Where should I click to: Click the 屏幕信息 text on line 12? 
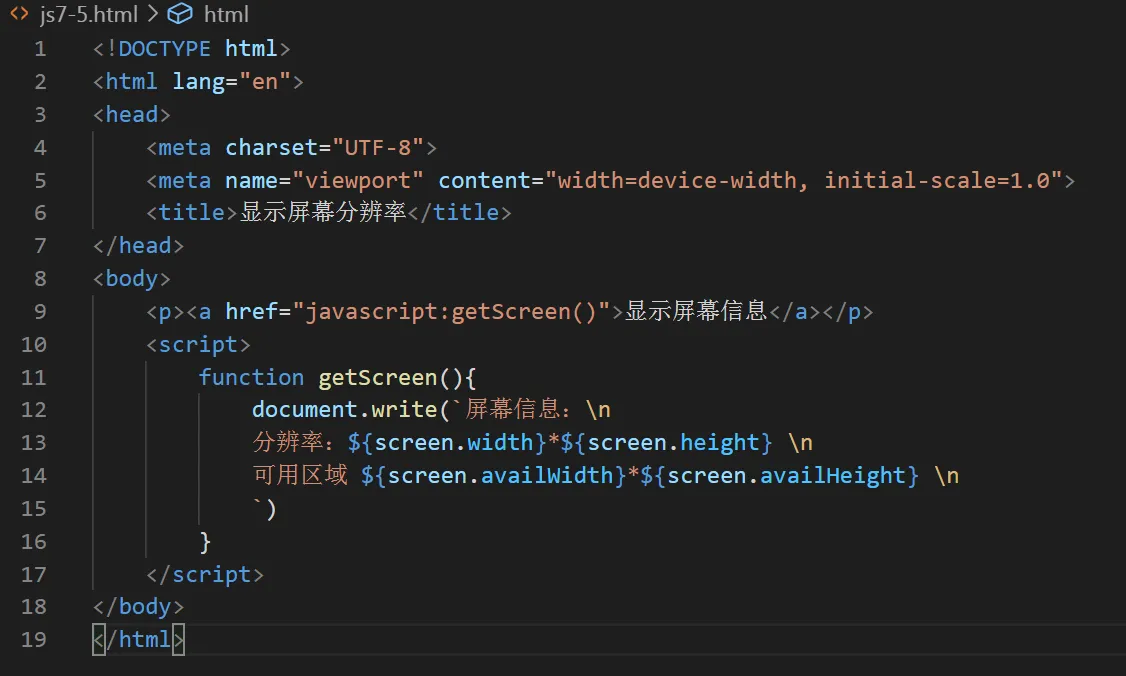tap(513, 409)
